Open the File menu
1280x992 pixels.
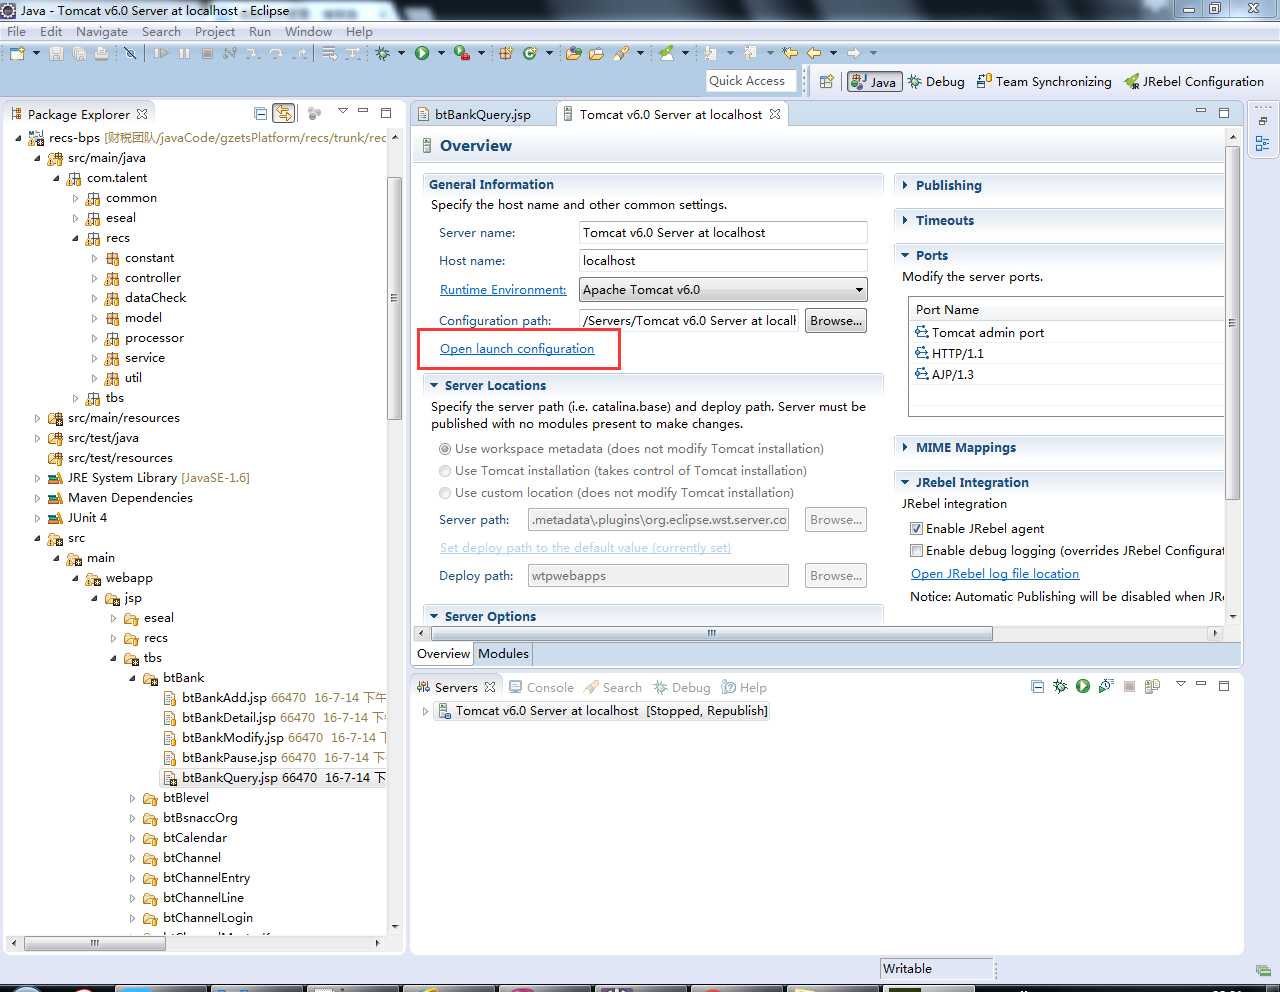point(16,31)
